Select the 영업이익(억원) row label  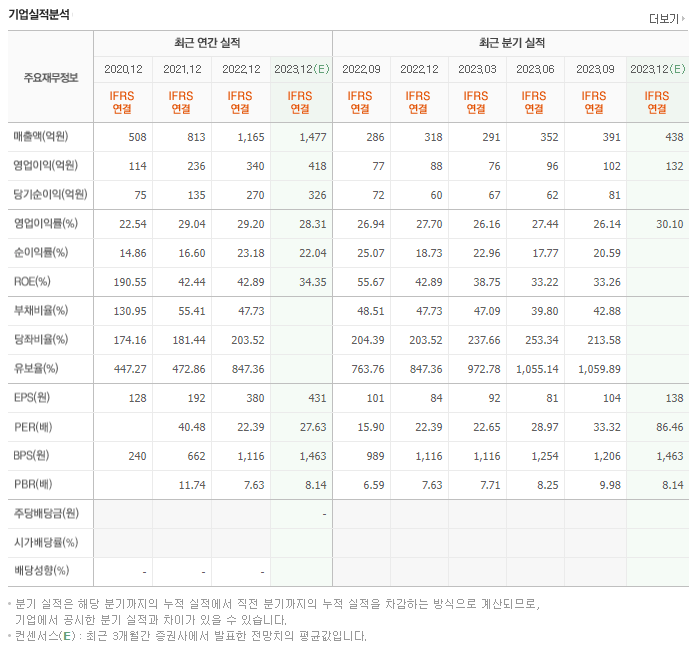coord(46,166)
